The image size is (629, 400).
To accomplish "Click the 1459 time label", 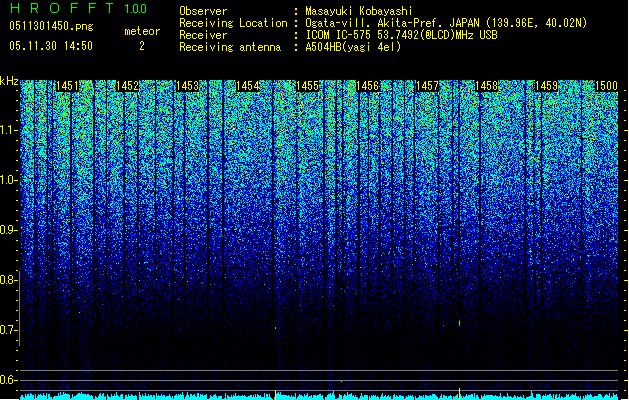I will pos(547,86).
